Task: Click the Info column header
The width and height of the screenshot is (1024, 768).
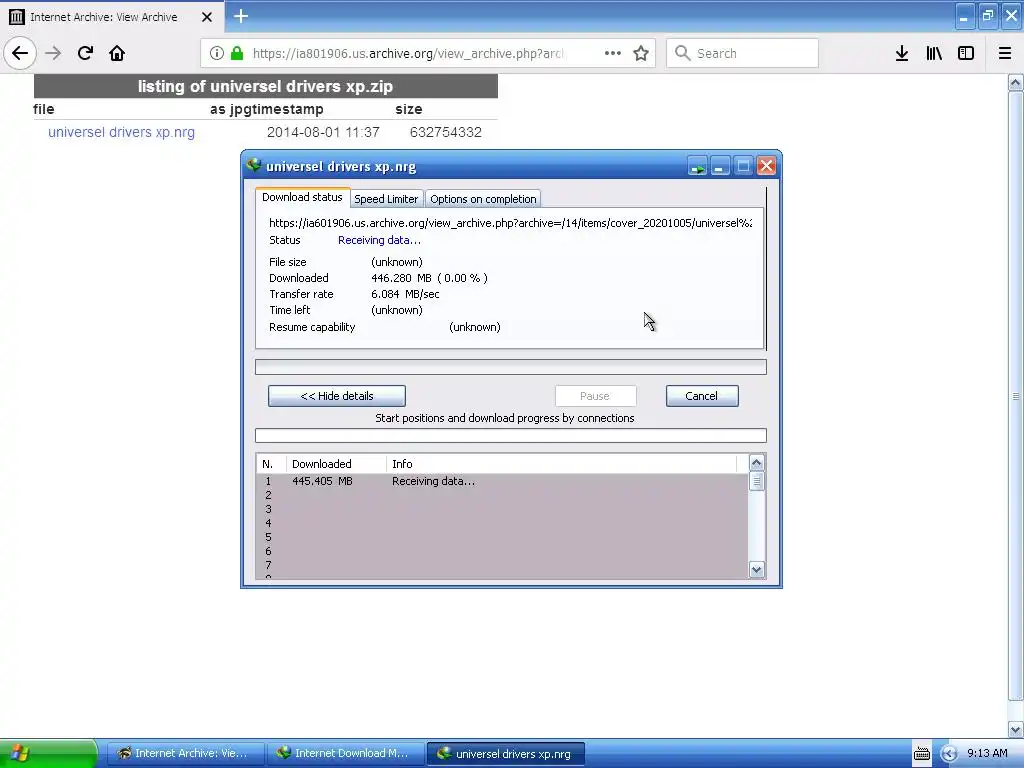Action: (562, 464)
